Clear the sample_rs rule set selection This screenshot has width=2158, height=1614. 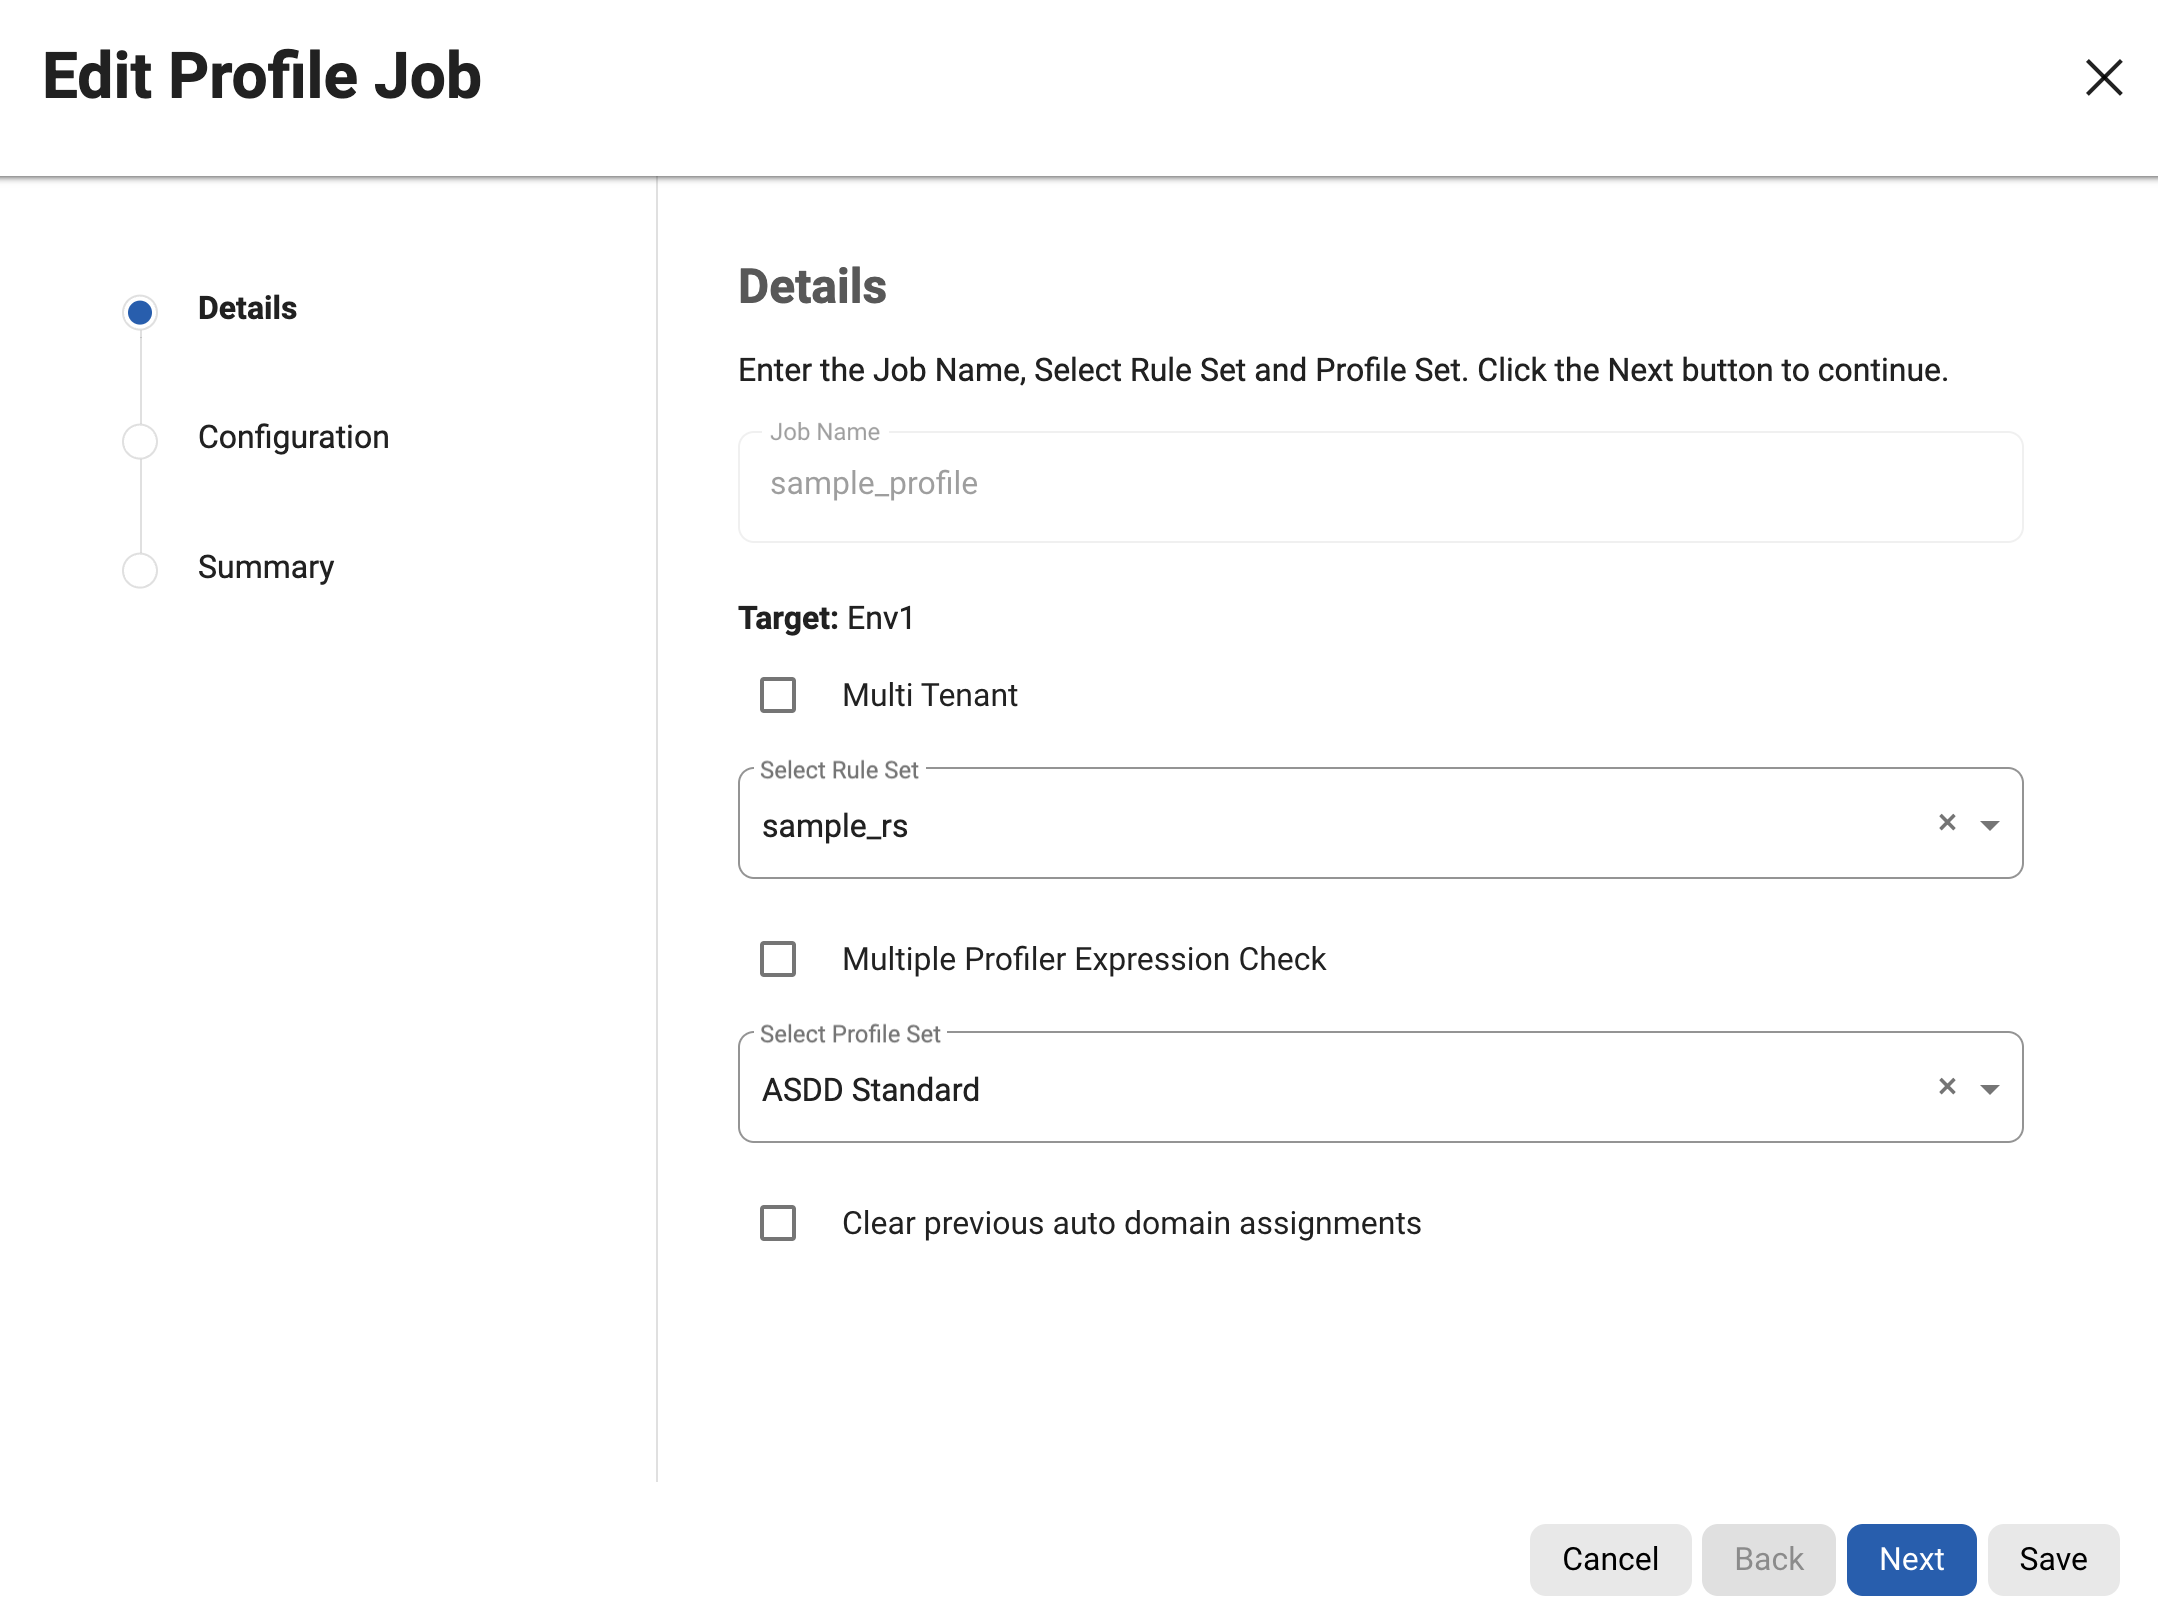[1945, 823]
